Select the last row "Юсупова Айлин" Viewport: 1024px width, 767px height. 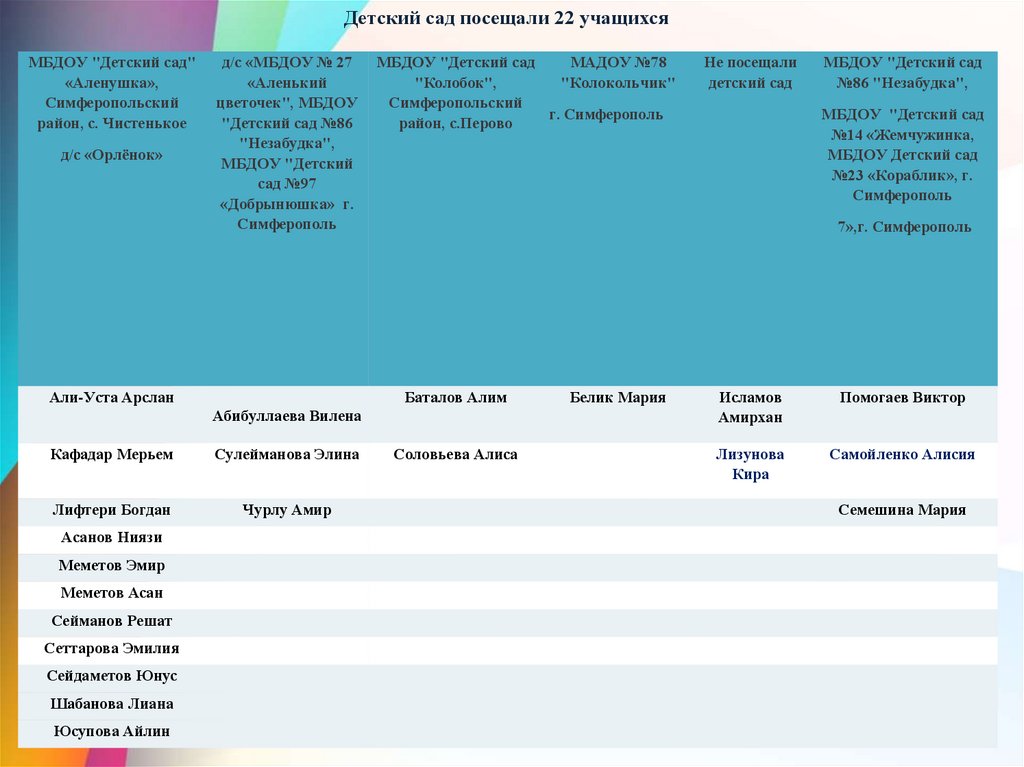pyautogui.click(x=112, y=731)
